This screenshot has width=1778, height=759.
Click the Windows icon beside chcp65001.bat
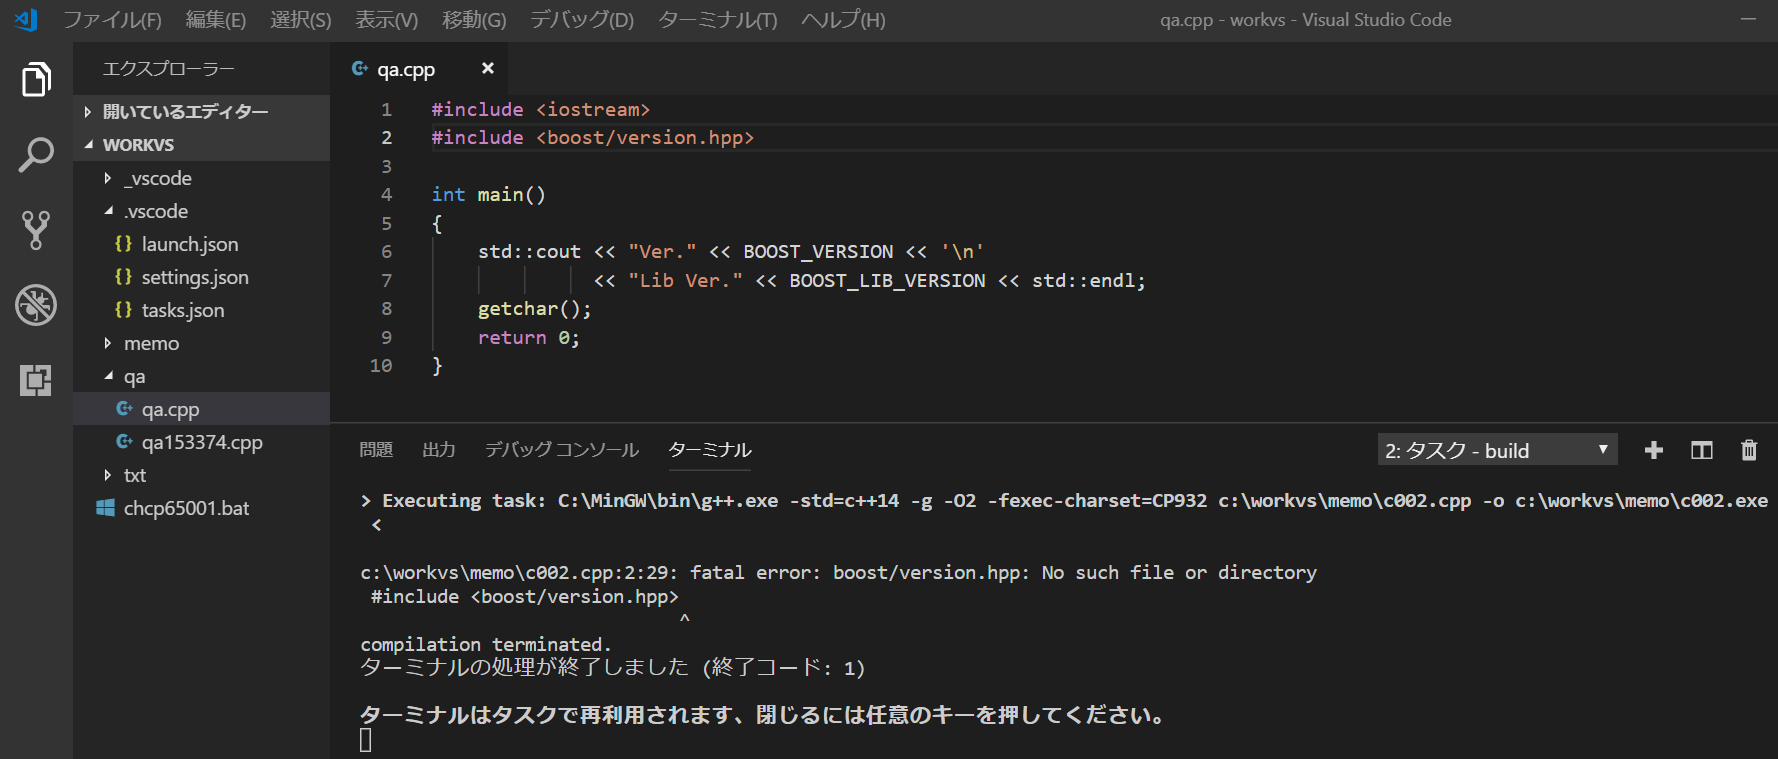pyautogui.click(x=105, y=508)
